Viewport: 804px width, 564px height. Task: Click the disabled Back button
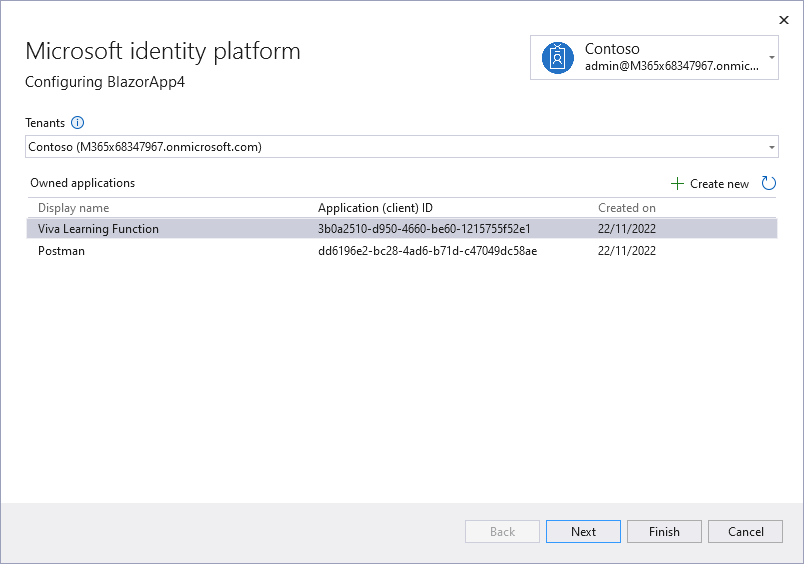[x=502, y=532]
